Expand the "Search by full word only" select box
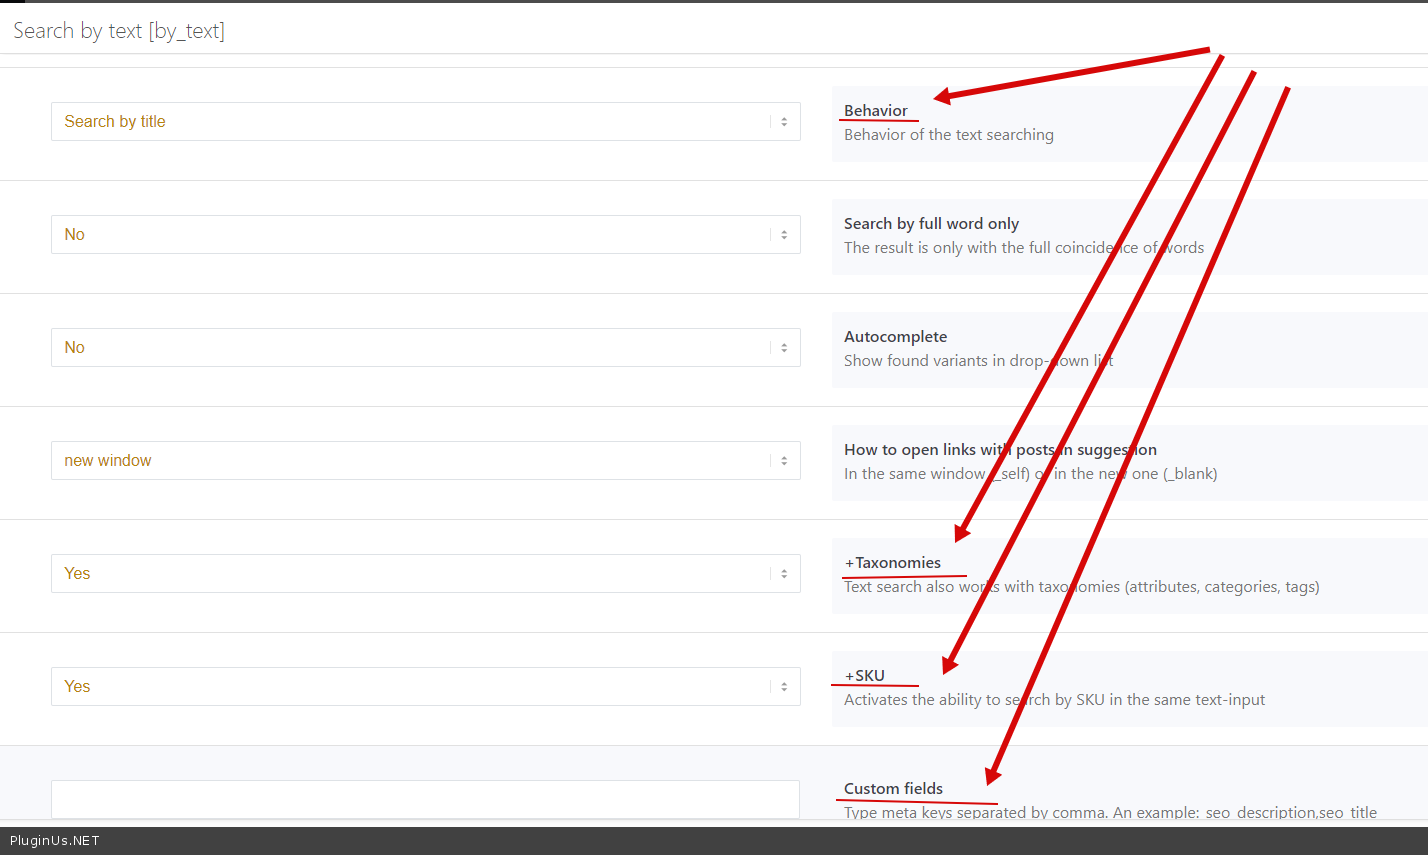Viewport: 1428px width, 855px height. [x=425, y=234]
